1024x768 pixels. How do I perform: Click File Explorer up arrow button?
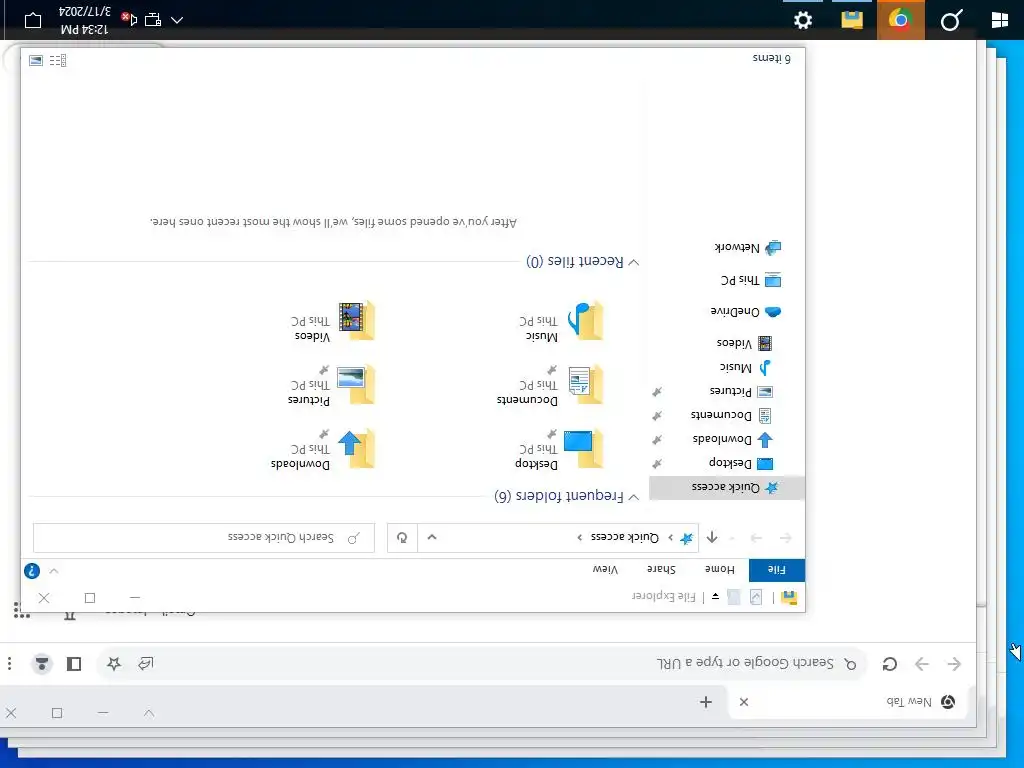pyautogui.click(x=712, y=537)
